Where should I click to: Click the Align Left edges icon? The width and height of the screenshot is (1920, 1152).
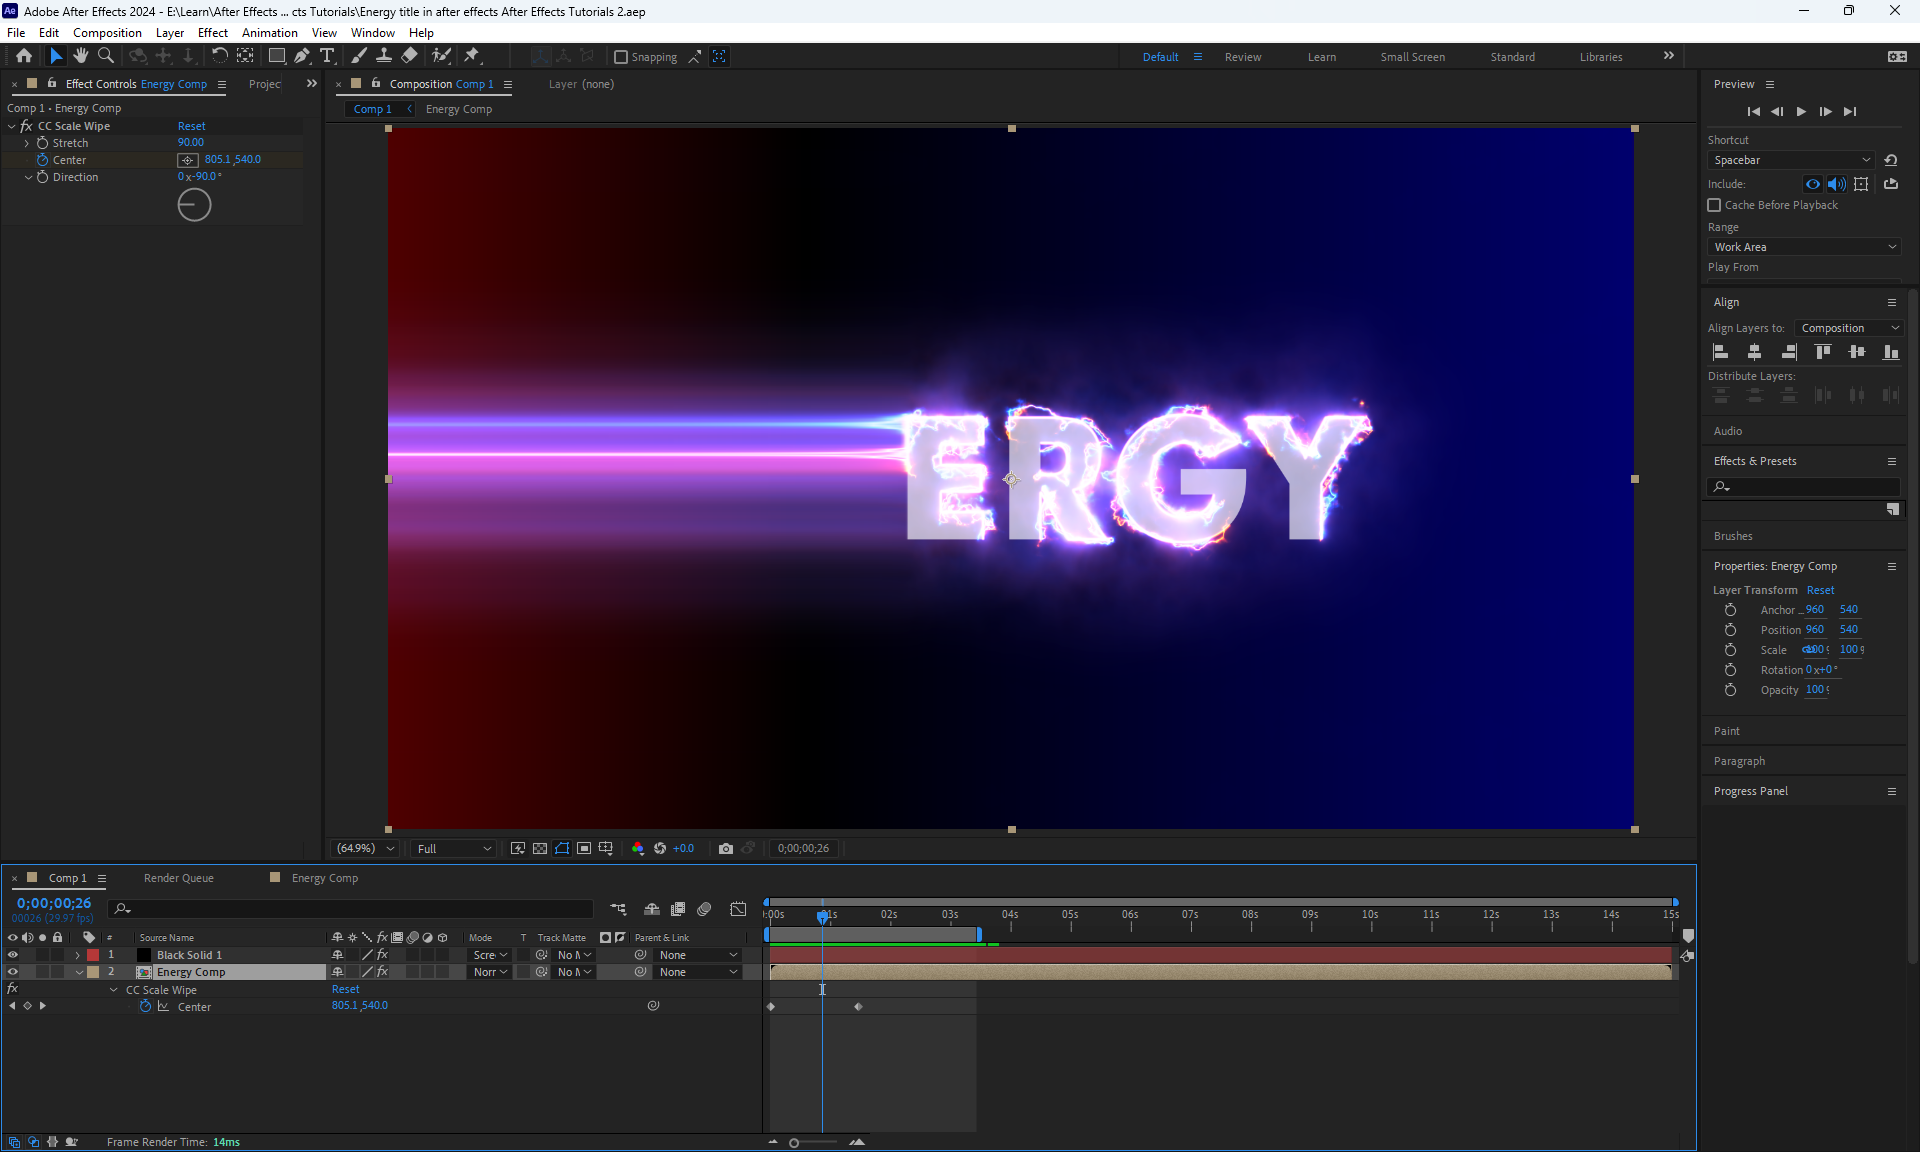tap(1721, 352)
